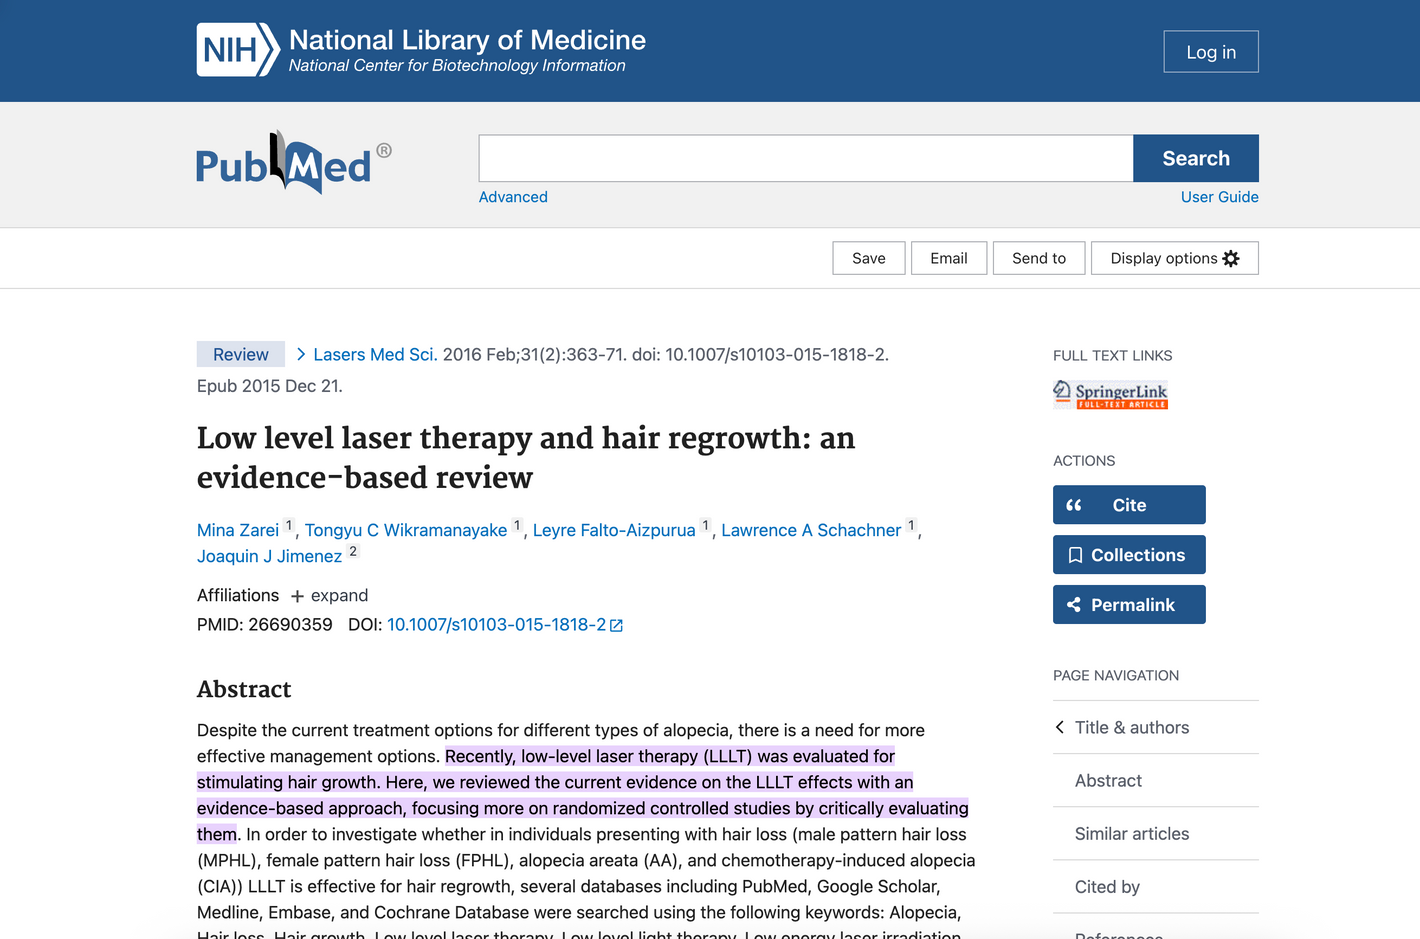Go to Title & authors section

coord(1131,728)
